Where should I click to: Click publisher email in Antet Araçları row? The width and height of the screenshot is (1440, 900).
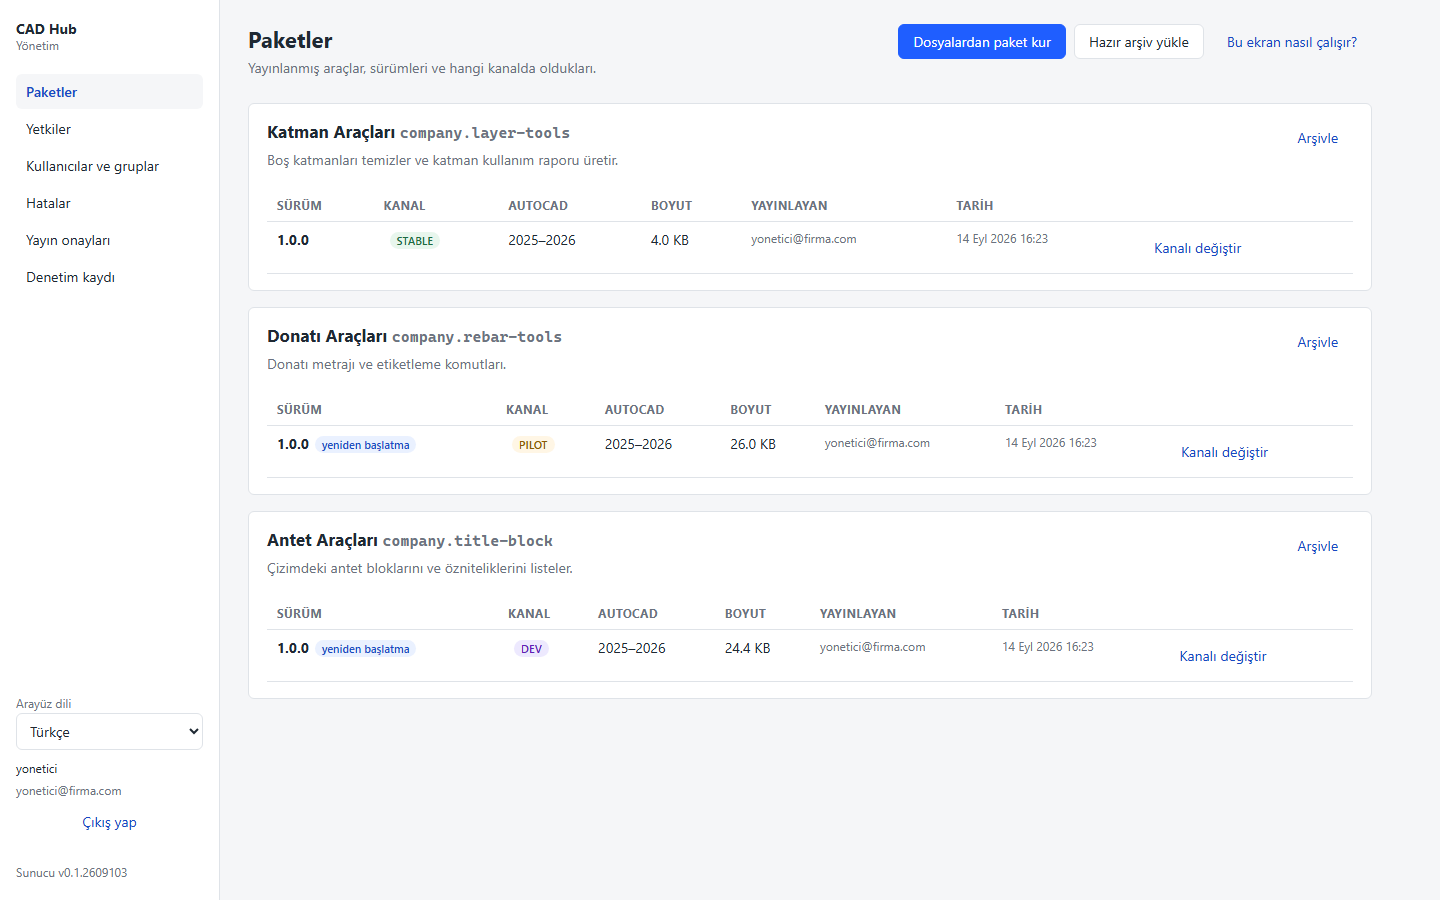(x=873, y=647)
